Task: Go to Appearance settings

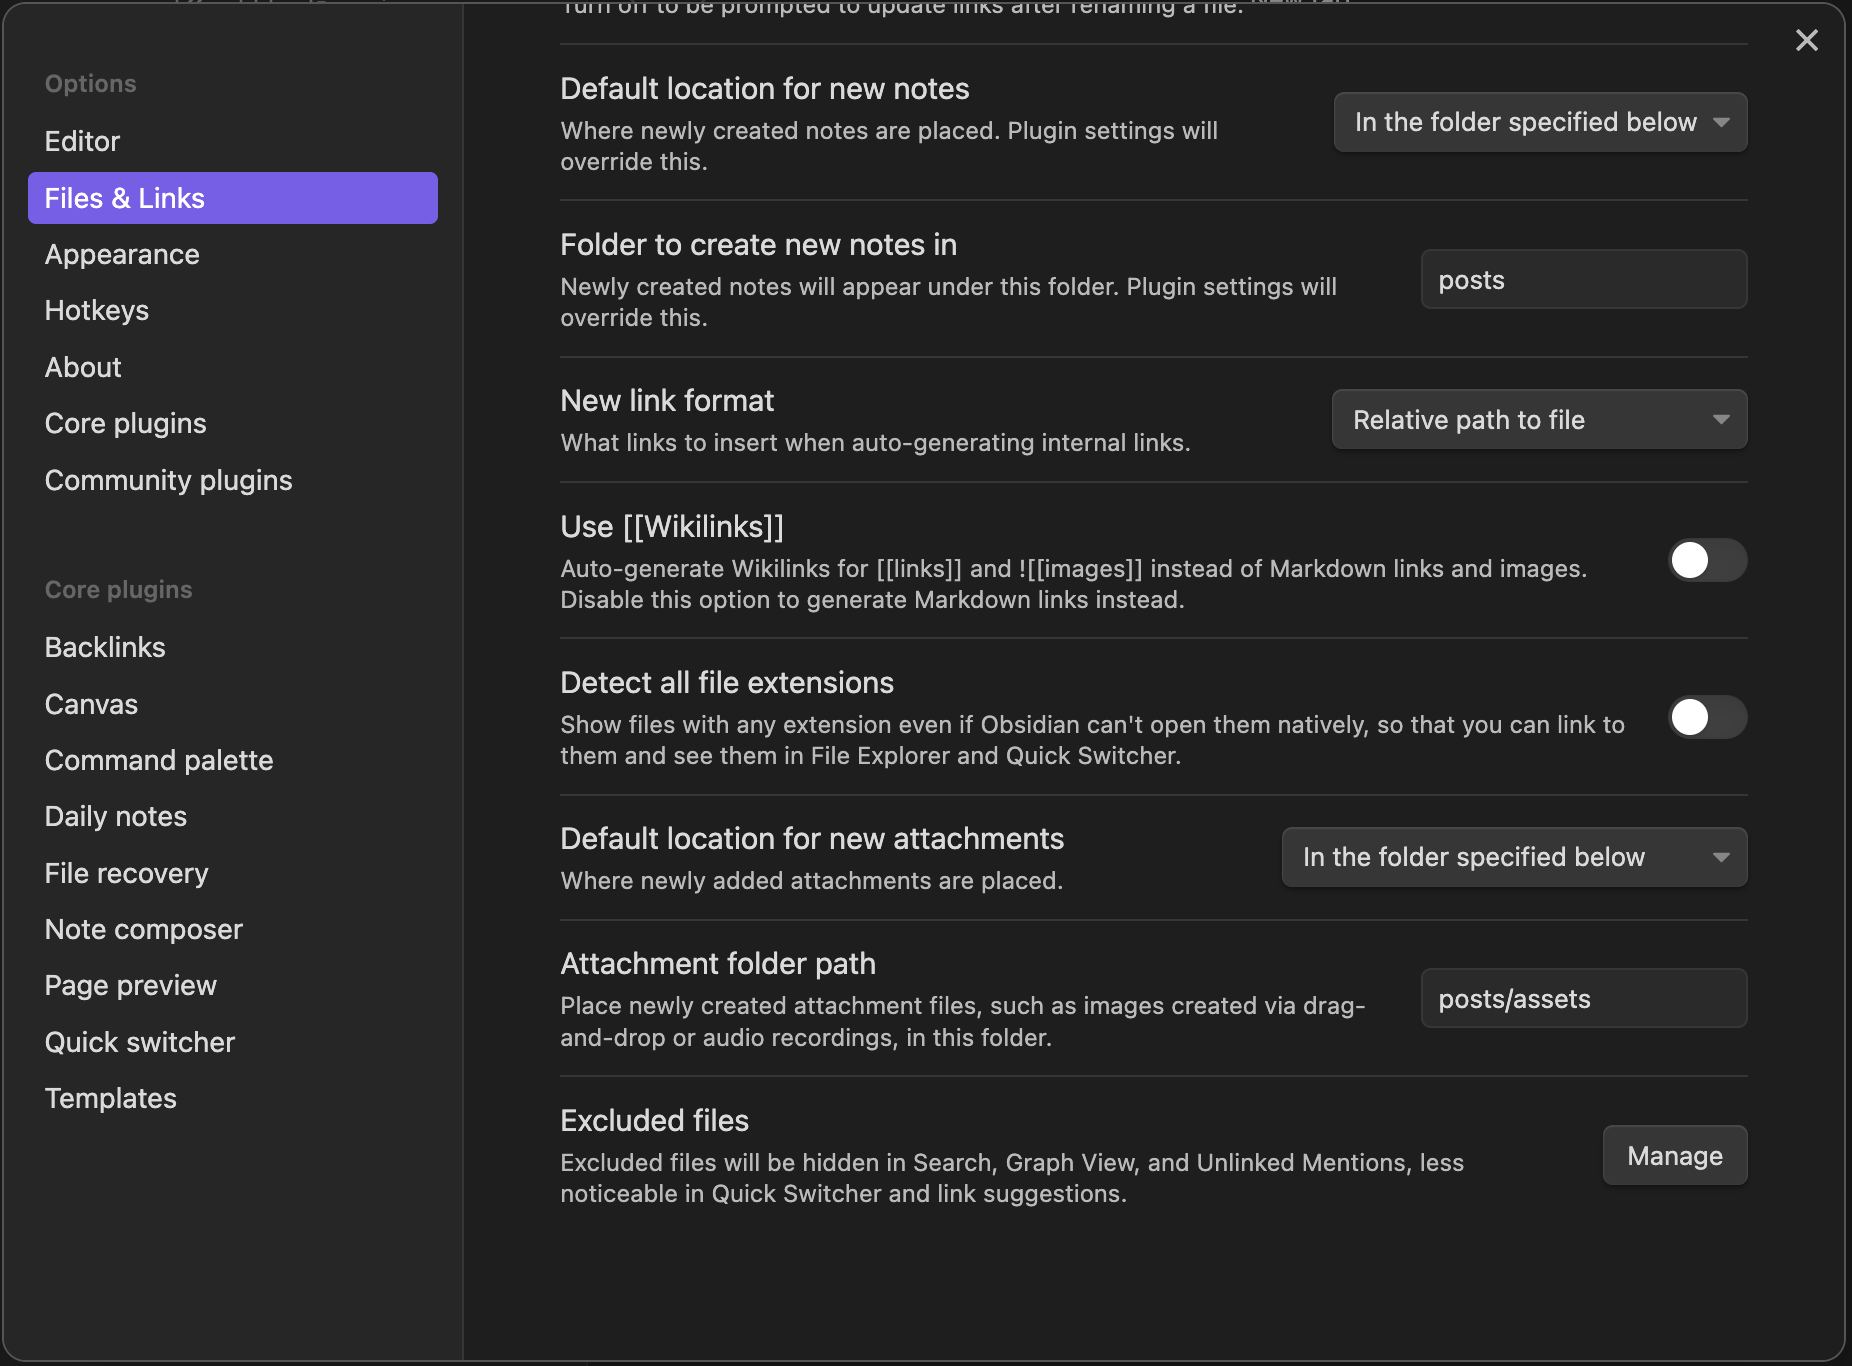Action: tap(122, 254)
